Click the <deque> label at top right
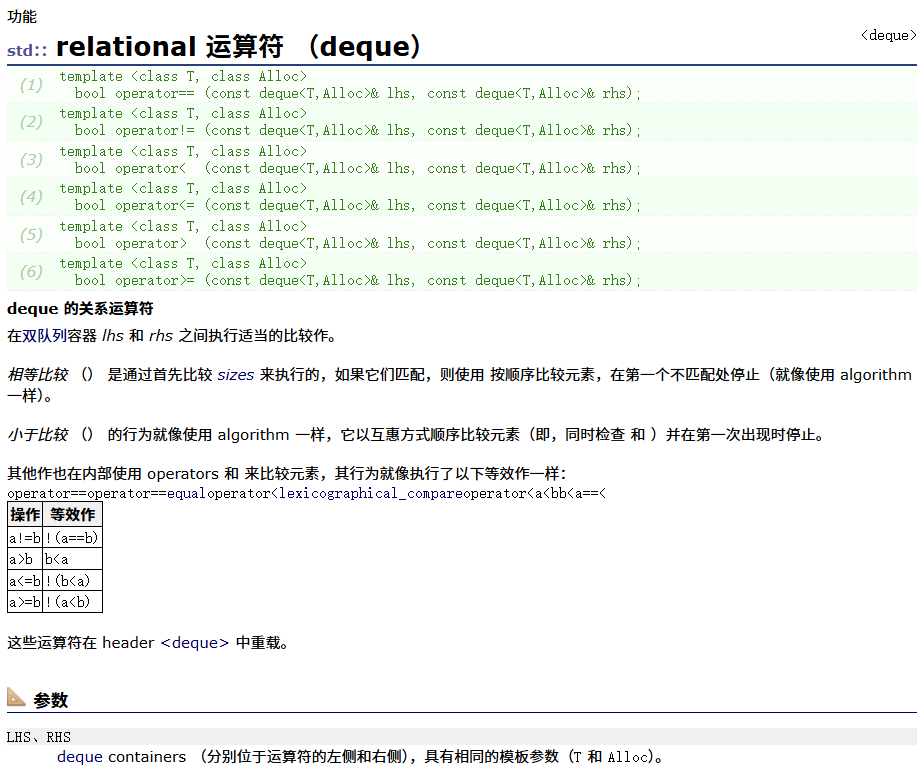Image resolution: width=917 pixels, height=773 pixels. (888, 35)
